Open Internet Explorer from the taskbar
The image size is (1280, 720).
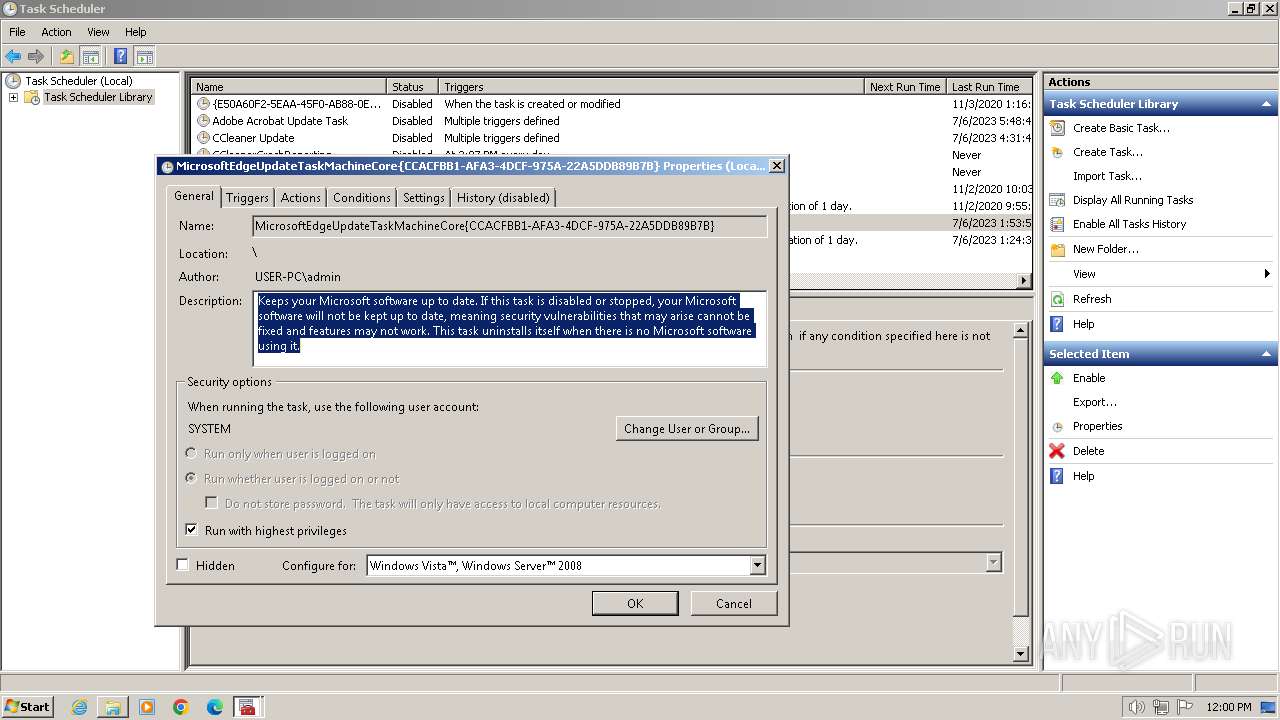pos(79,707)
